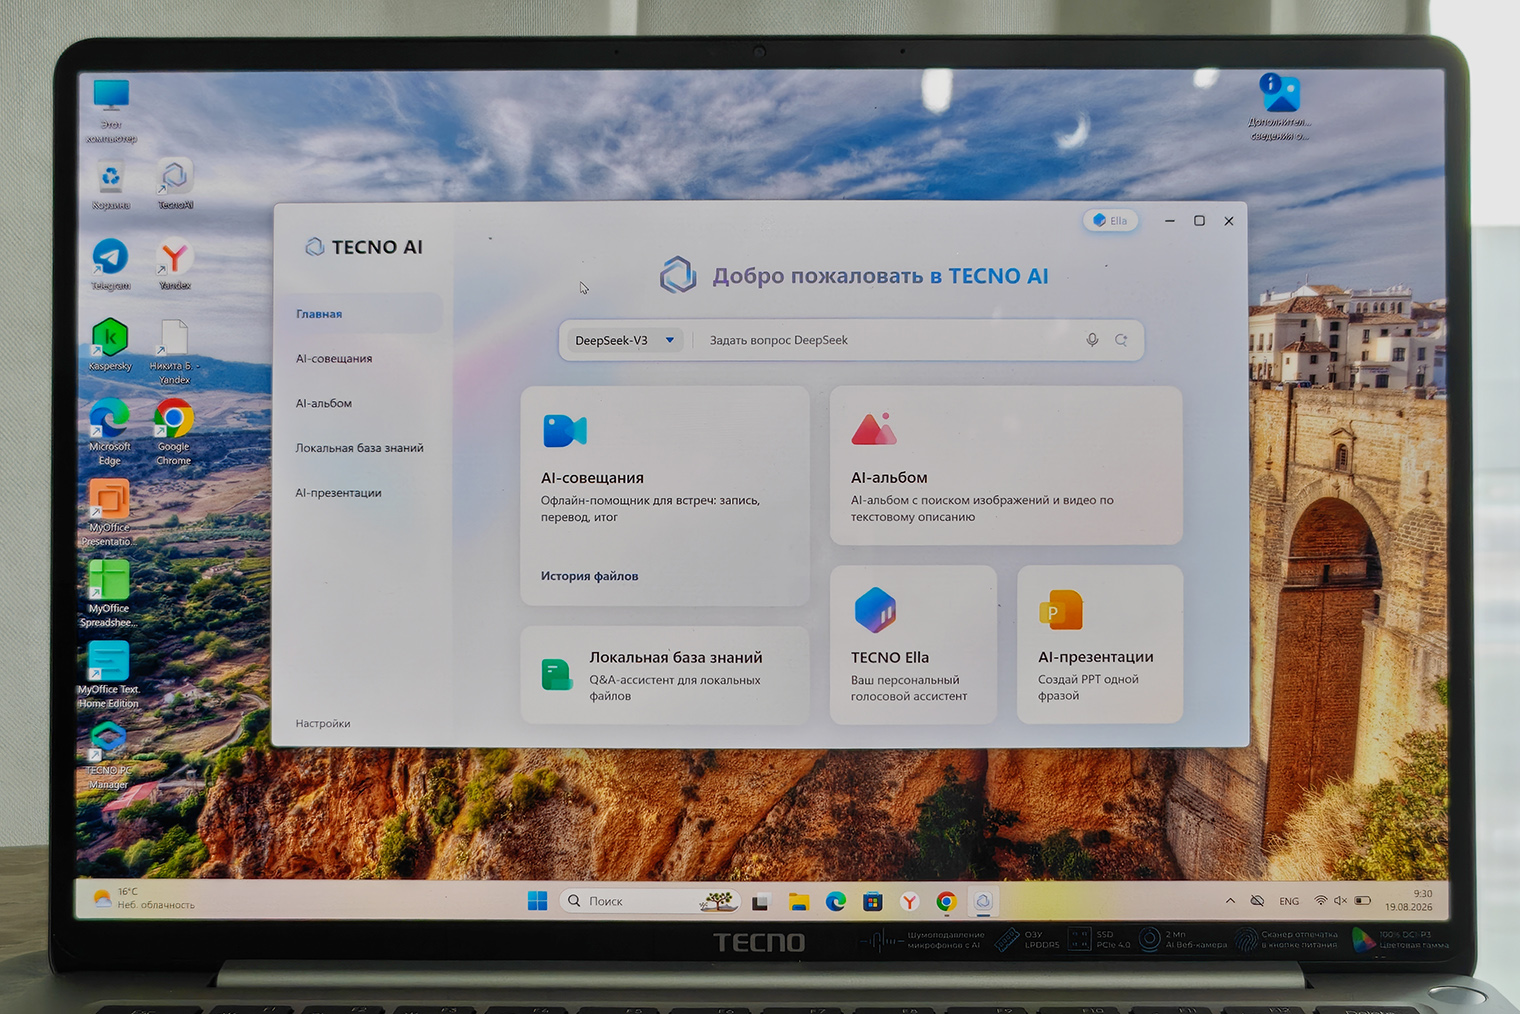Launch MyOffice Presentation from the desktop
The image size is (1520, 1014).
109,513
